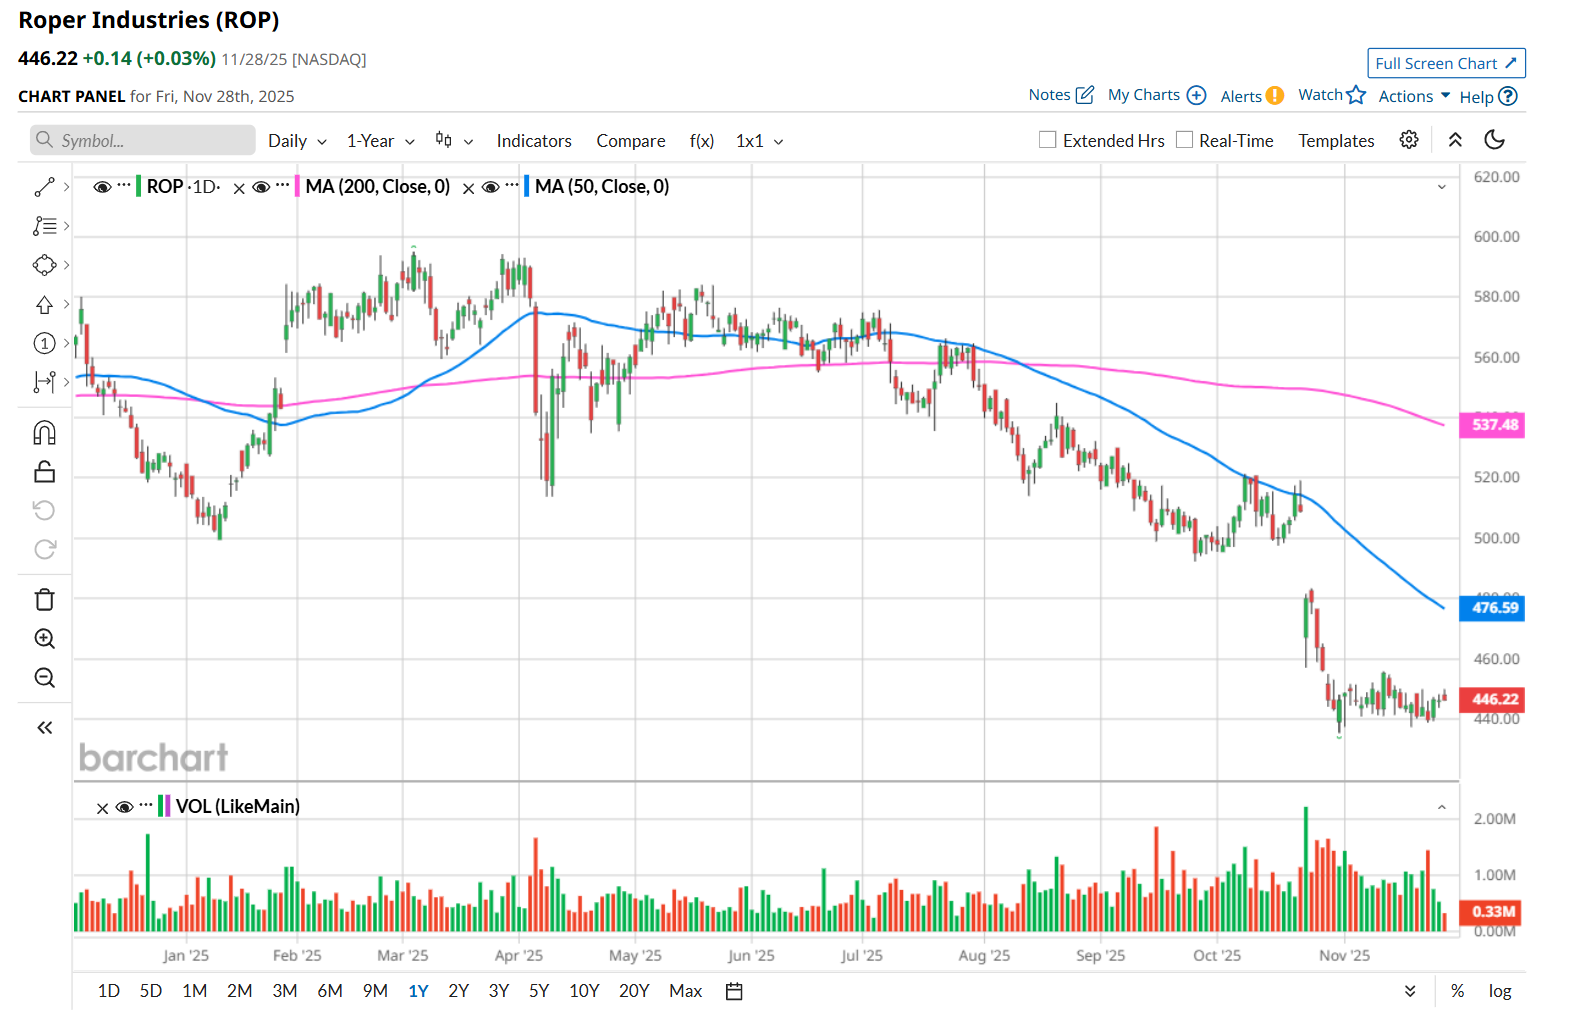
Task: Toggle log scale
Action: [1499, 991]
